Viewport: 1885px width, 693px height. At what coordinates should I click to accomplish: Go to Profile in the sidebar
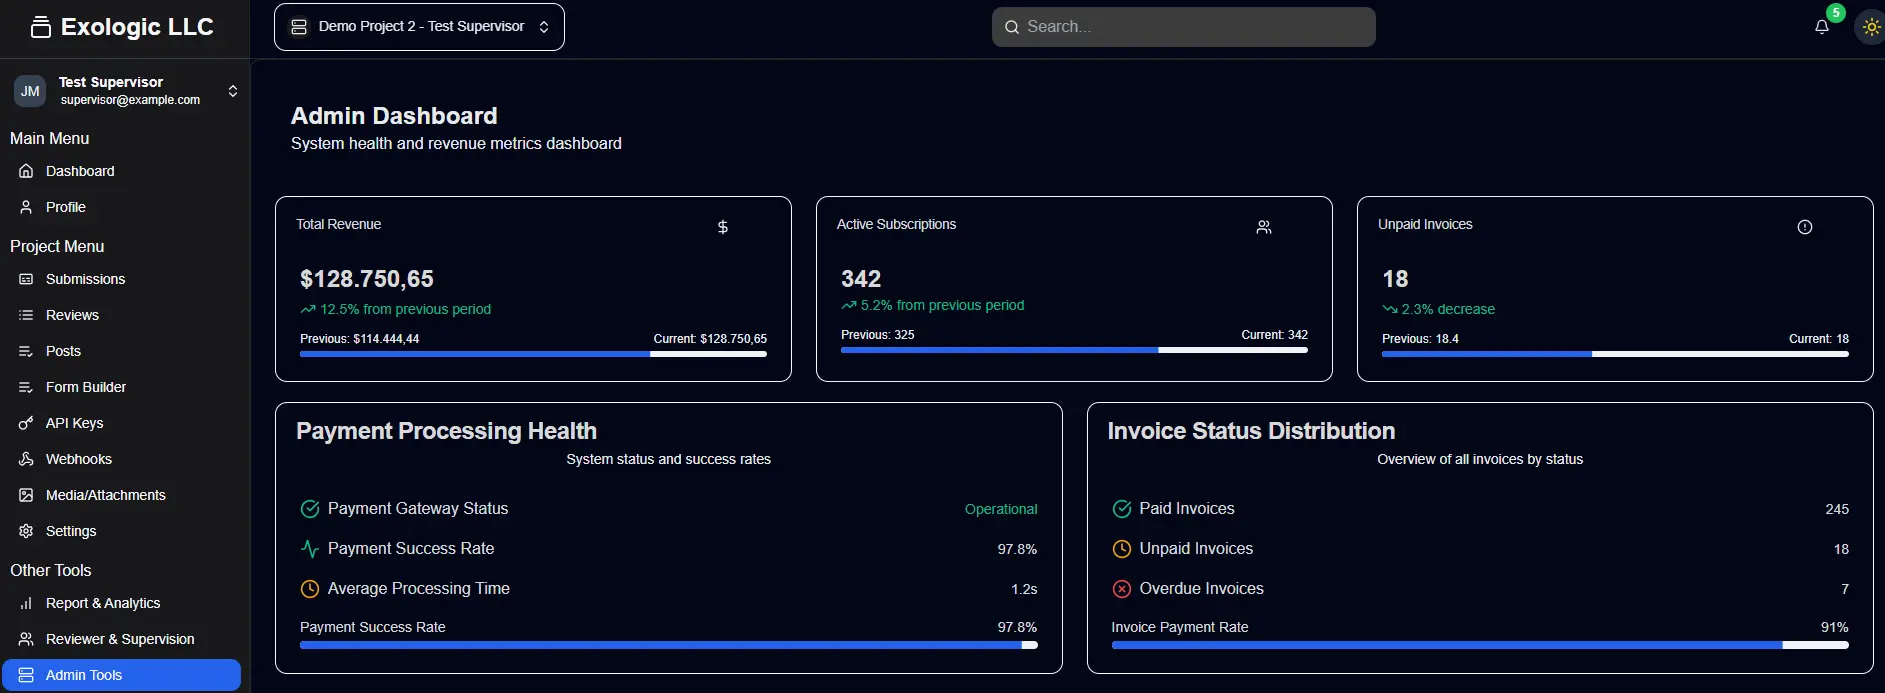(x=66, y=207)
